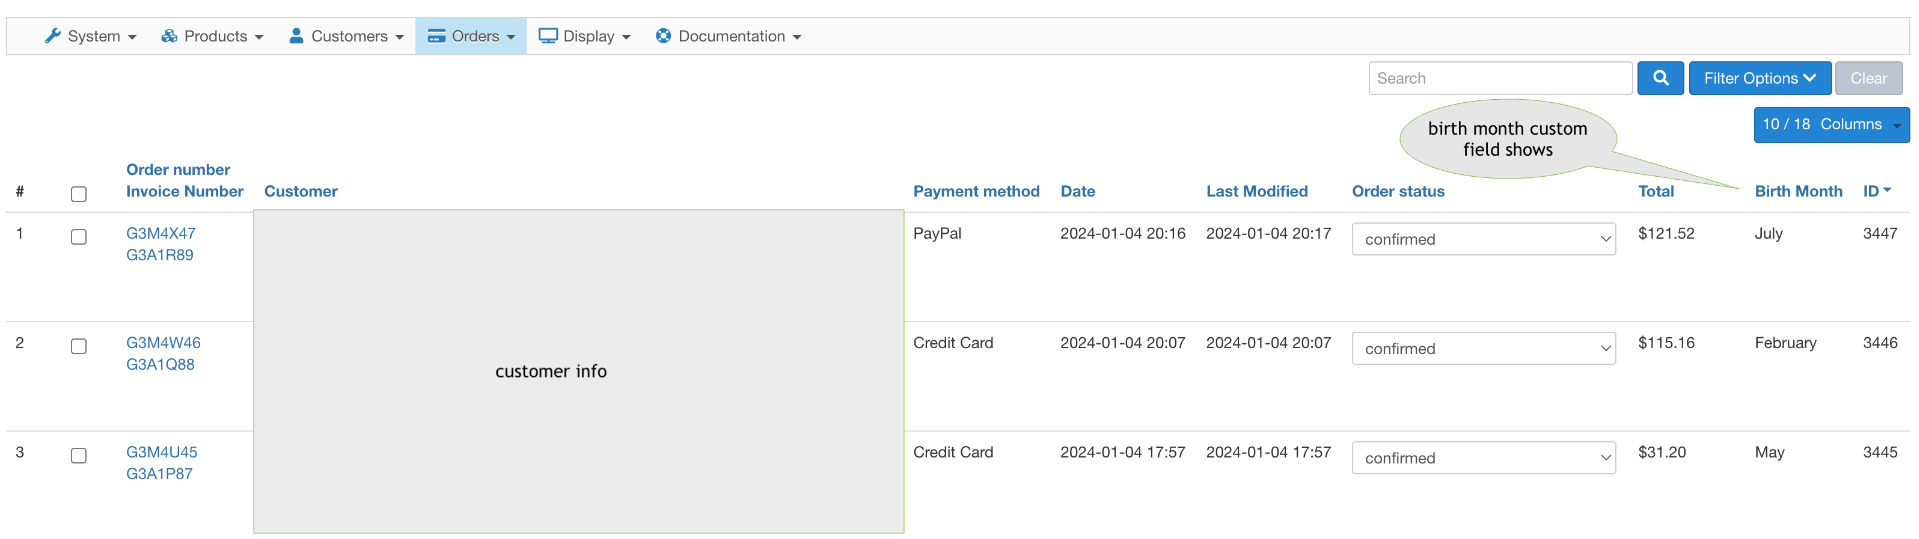Click the Orders credit card icon

(x=436, y=36)
